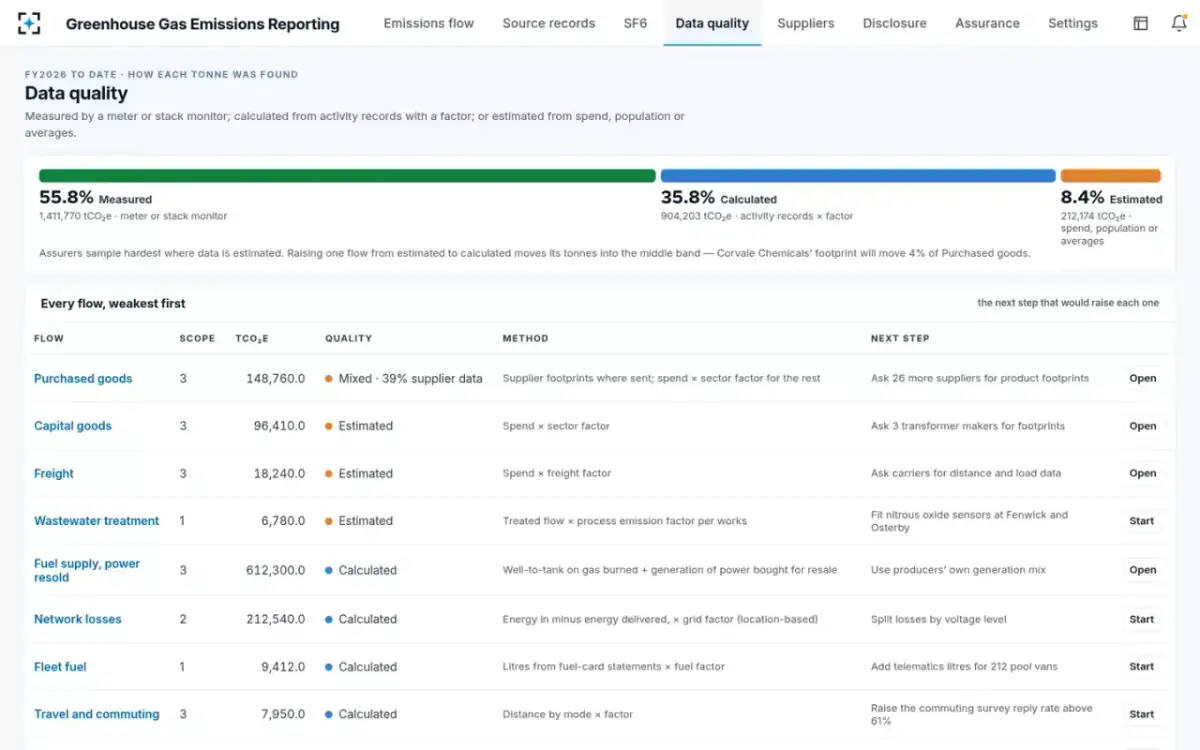Click Open for Capital goods
This screenshot has height=750, width=1200.
point(1142,426)
